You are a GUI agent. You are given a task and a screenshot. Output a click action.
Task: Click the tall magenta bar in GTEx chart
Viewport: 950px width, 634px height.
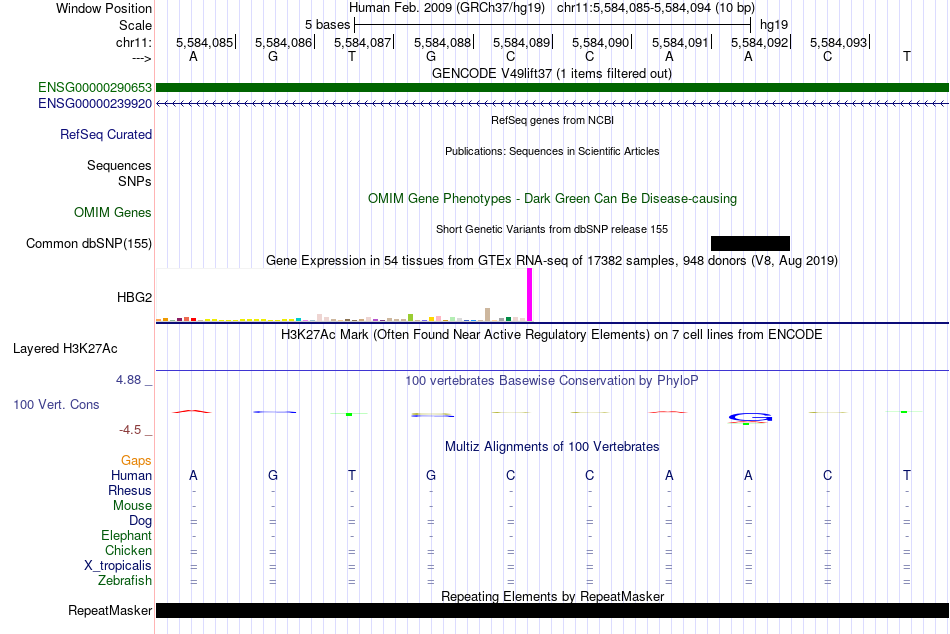[530, 295]
